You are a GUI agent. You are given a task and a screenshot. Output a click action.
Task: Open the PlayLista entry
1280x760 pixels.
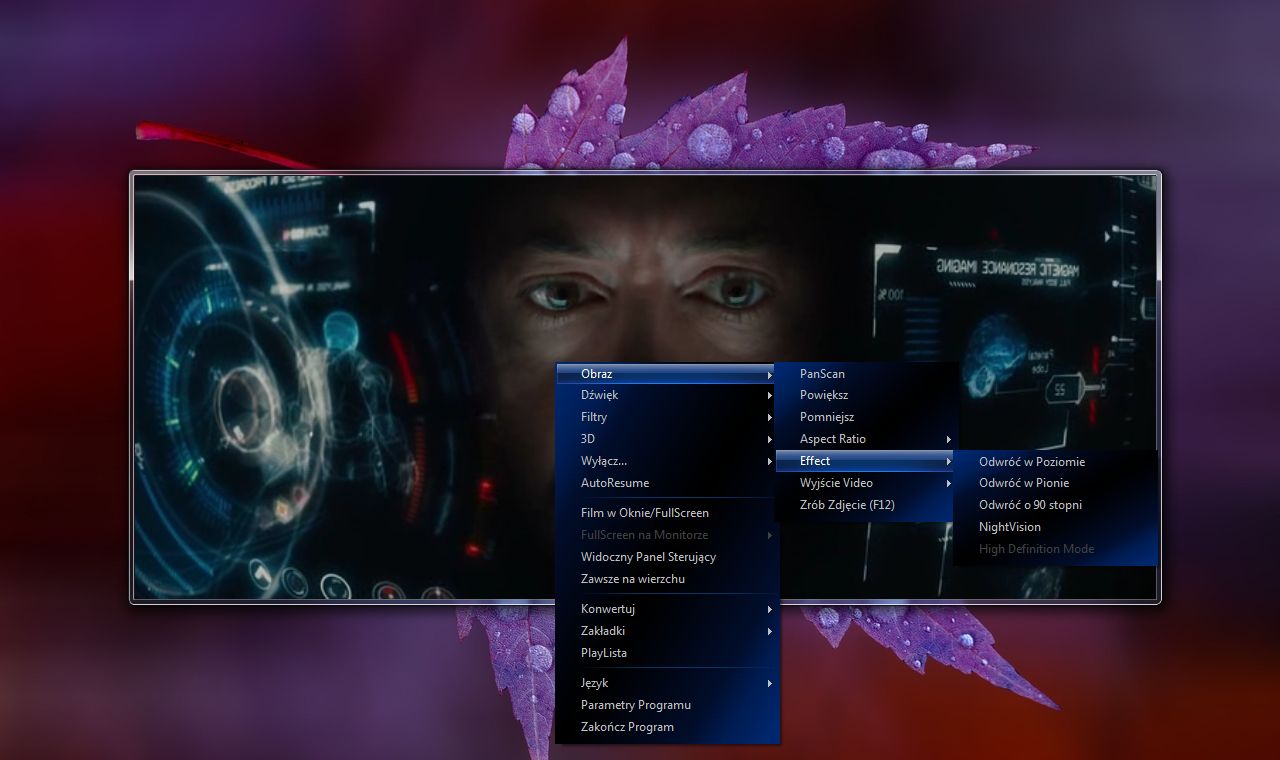pos(667,653)
